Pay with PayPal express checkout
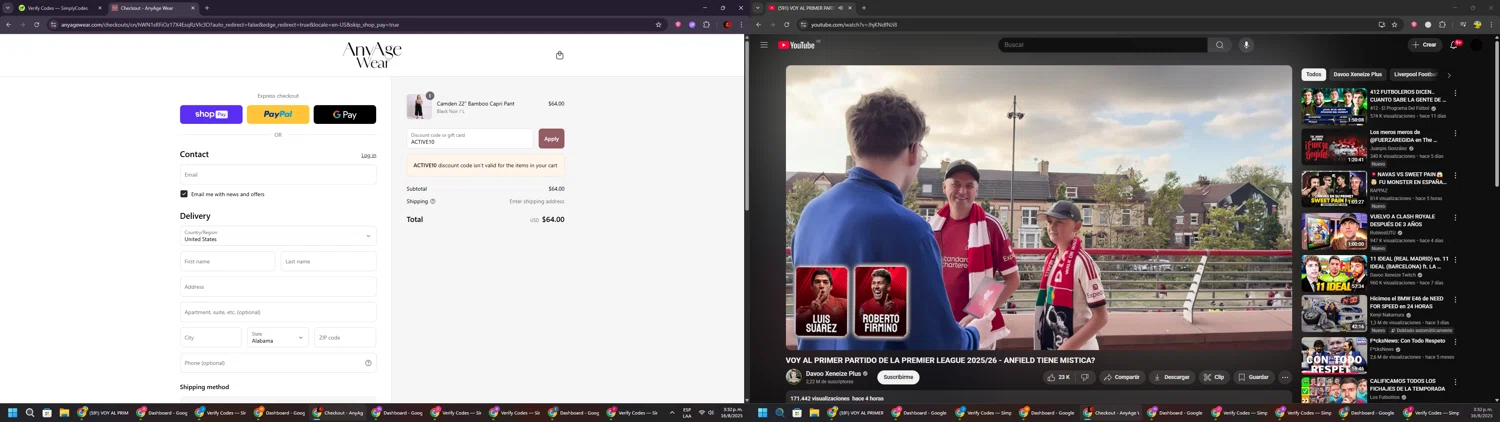This screenshot has width=1500, height=422. click(x=278, y=114)
